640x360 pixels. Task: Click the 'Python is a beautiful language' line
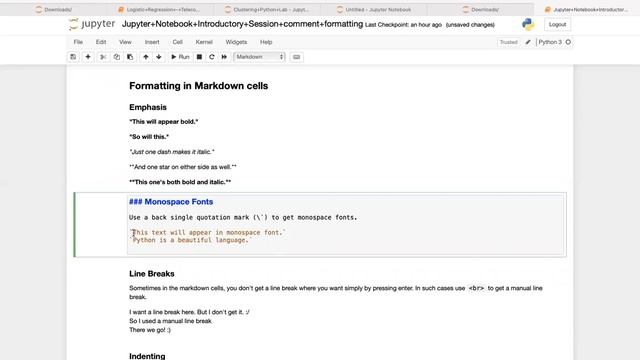[x=191, y=240]
